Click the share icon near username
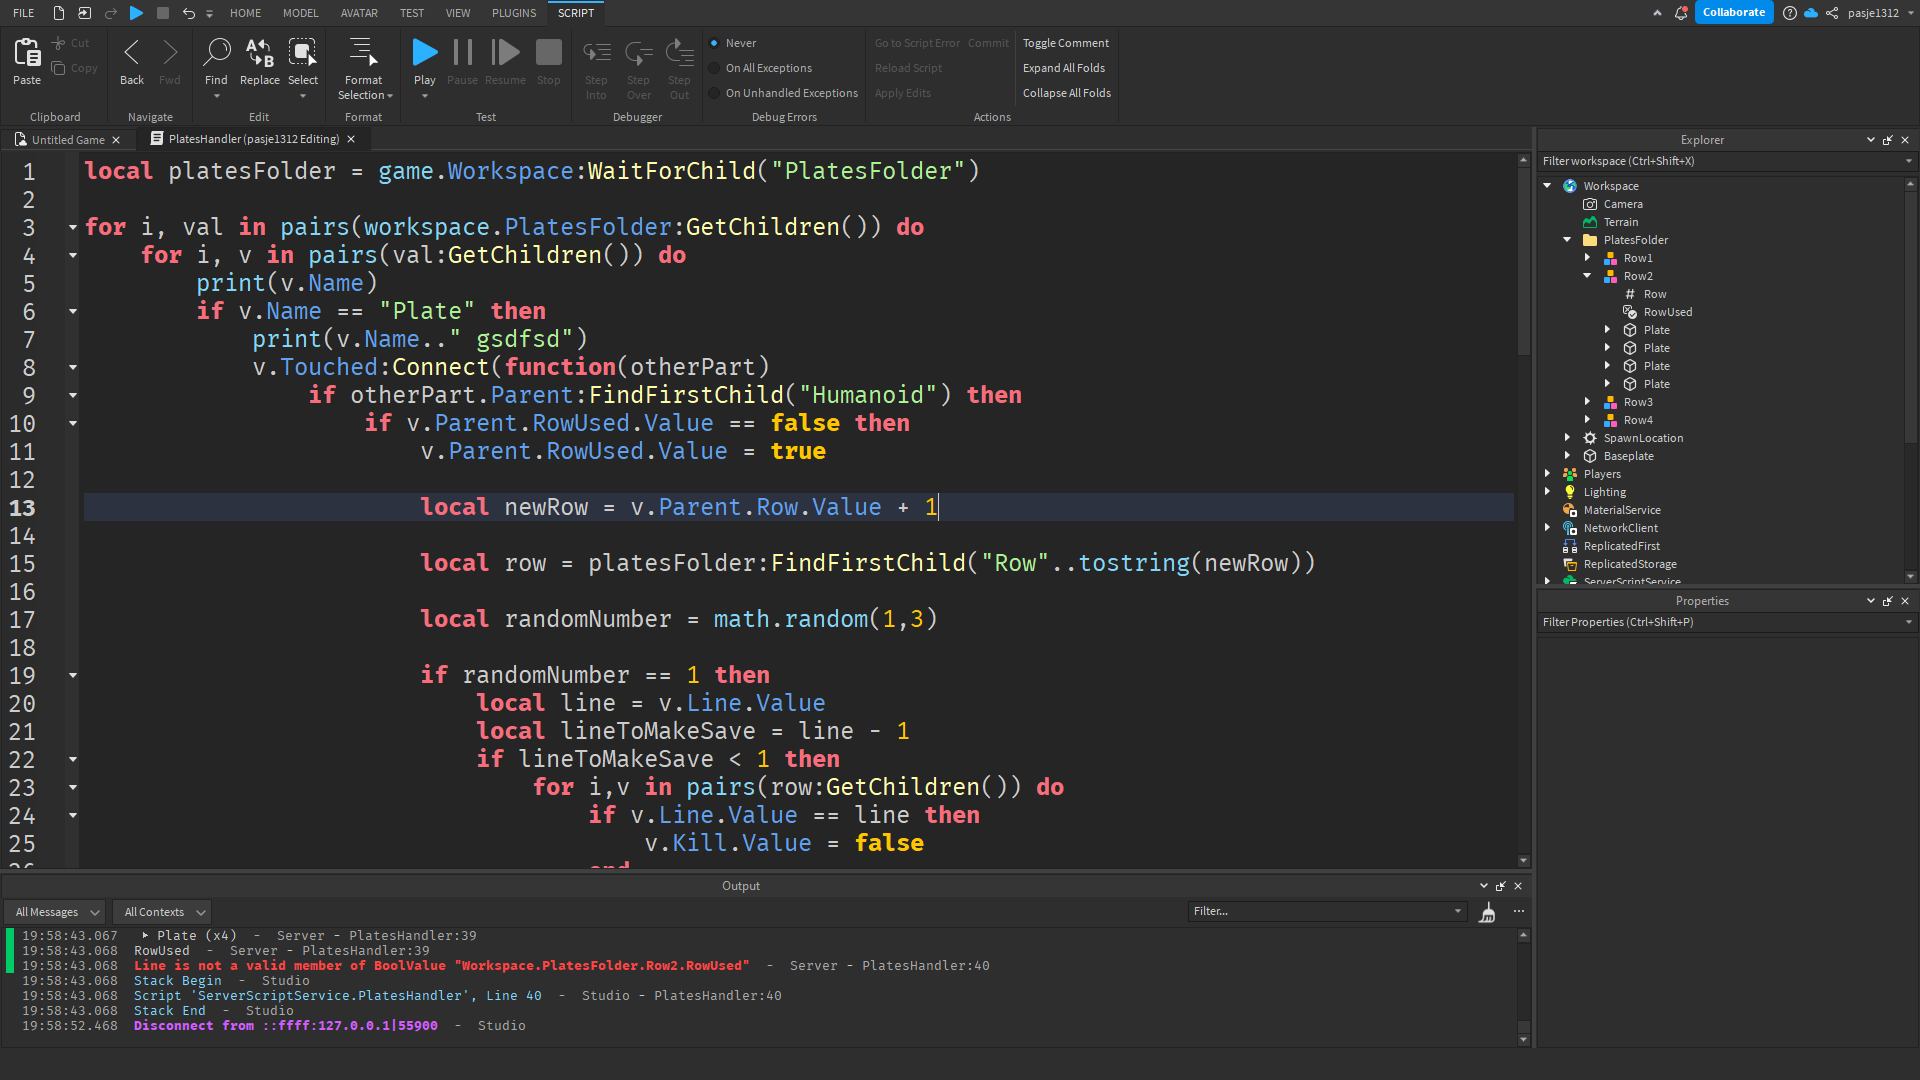 coord(1832,13)
